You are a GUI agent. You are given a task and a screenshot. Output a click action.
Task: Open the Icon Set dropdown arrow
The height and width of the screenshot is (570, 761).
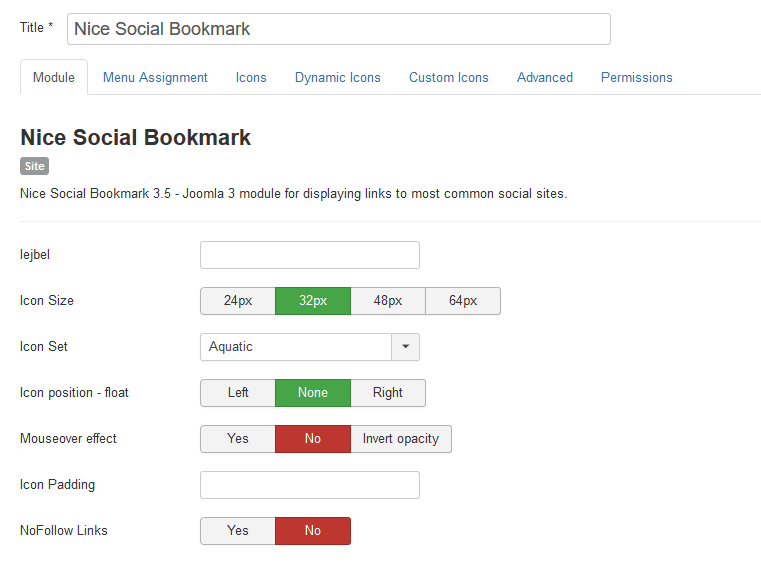click(x=405, y=347)
